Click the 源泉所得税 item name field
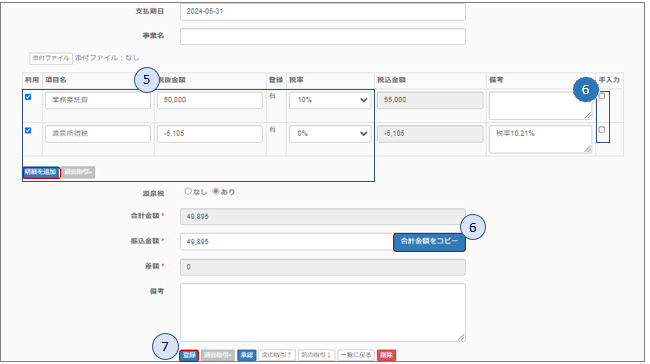 click(x=98, y=134)
